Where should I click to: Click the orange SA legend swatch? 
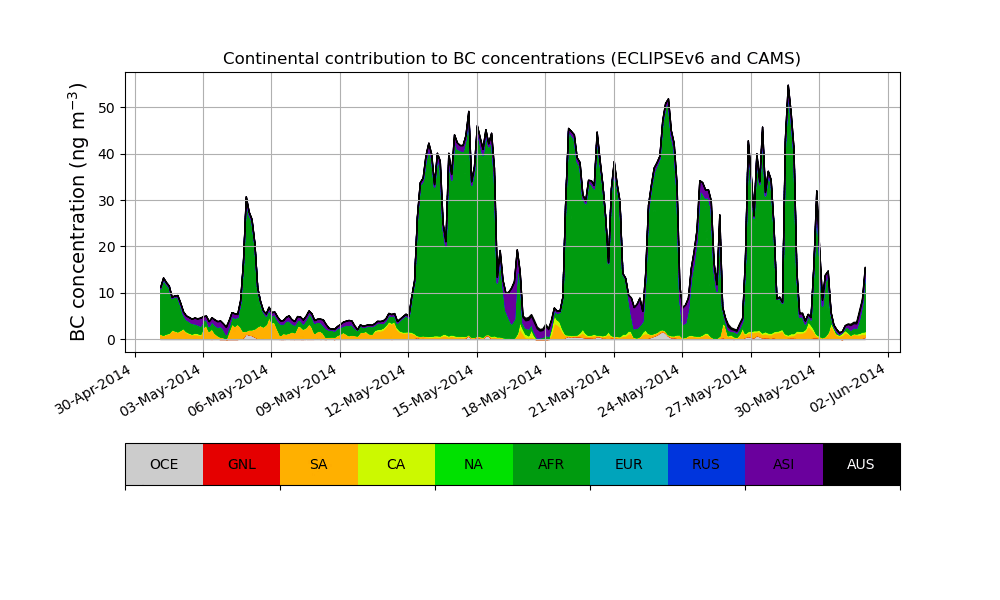point(318,464)
